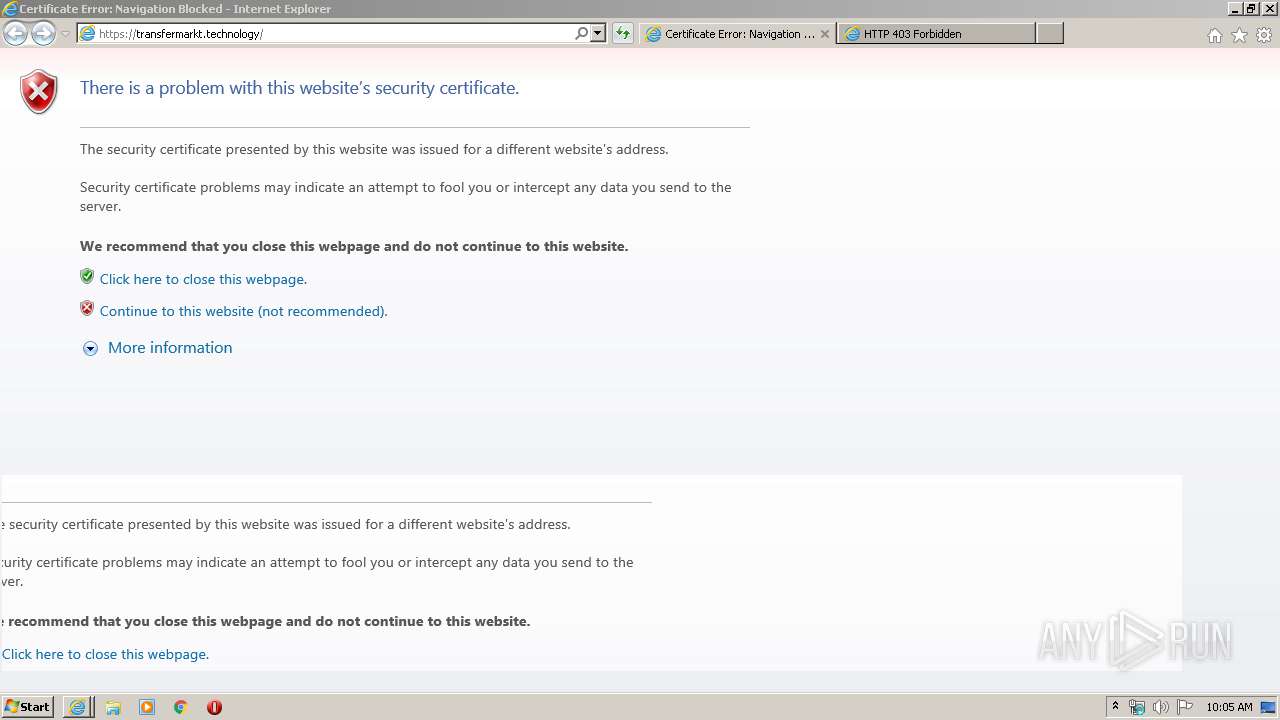Screen dimensions: 1280x720
Task: Click the browser Back arrow button
Action: (15, 33)
